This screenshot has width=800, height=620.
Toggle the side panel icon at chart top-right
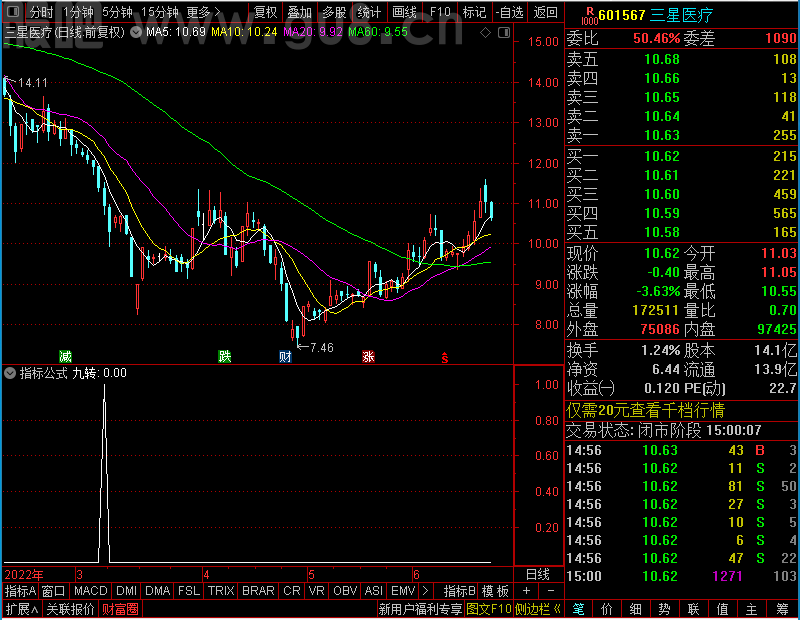(504, 33)
